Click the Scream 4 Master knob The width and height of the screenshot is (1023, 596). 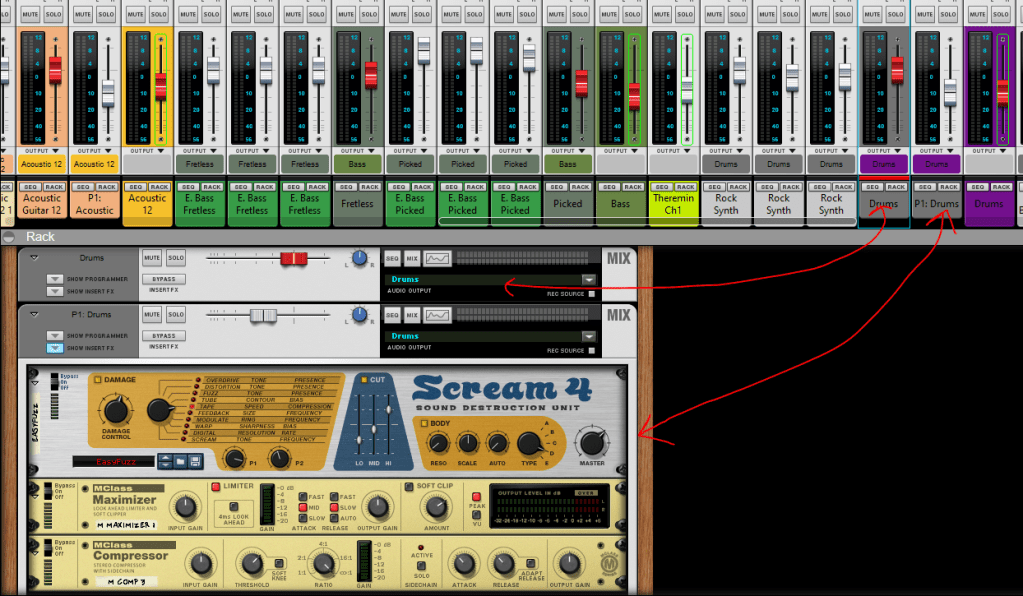pyautogui.click(x=592, y=441)
